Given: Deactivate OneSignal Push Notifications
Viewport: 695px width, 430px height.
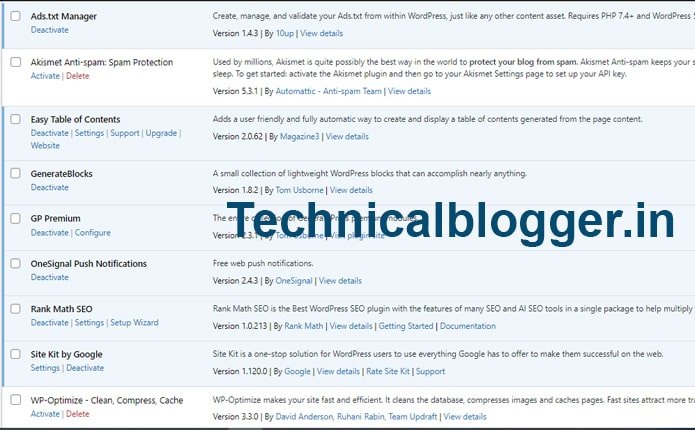Looking at the screenshot, I should [x=50, y=278].
